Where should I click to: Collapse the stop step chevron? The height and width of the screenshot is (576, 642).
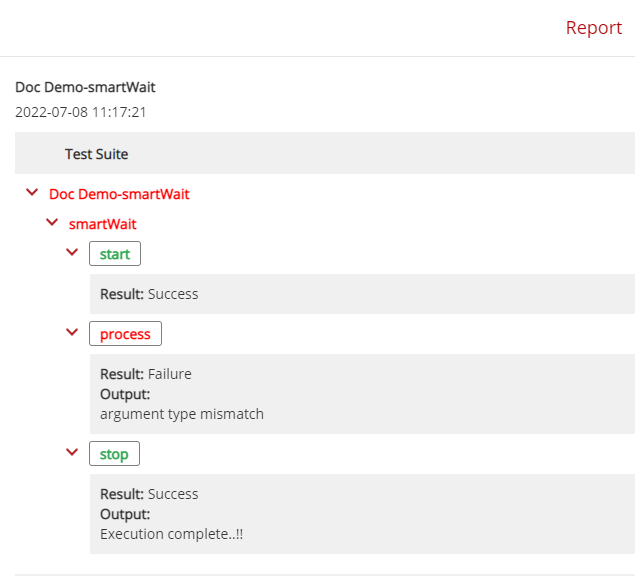pyautogui.click(x=72, y=452)
